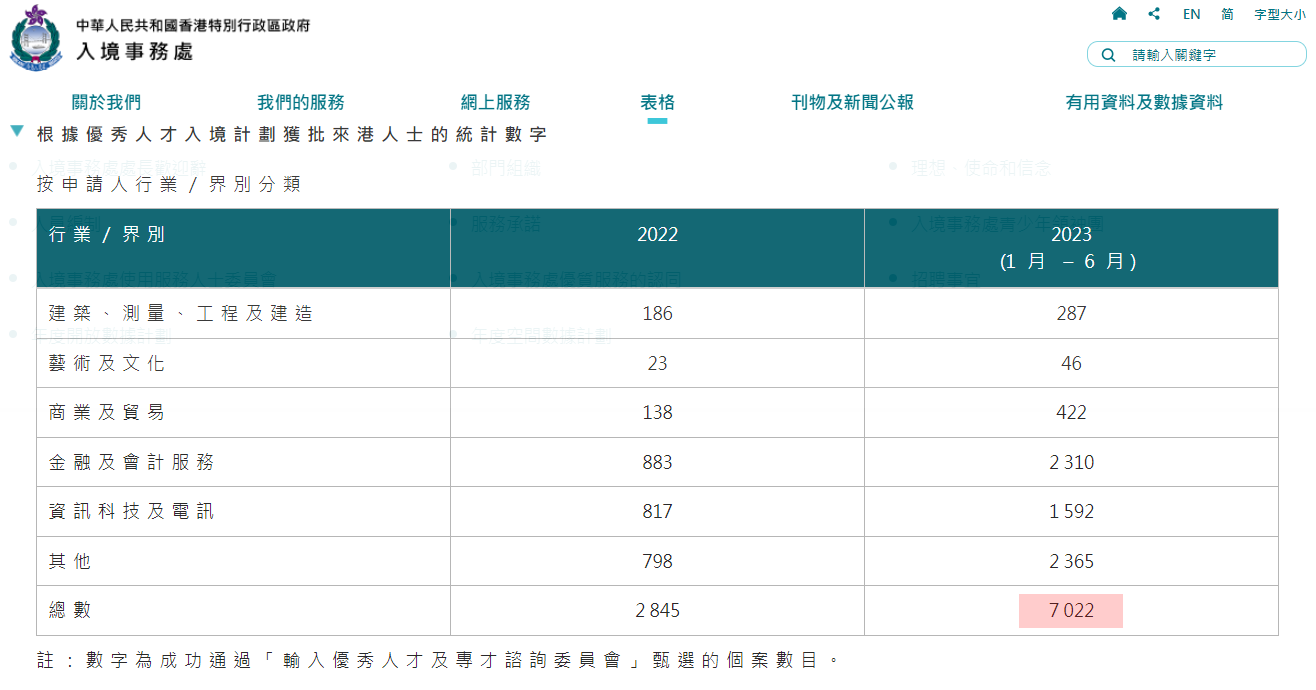This screenshot has width=1316, height=690.
Task: Open the 有用資料及數據資料 menu
Action: pos(1144,102)
